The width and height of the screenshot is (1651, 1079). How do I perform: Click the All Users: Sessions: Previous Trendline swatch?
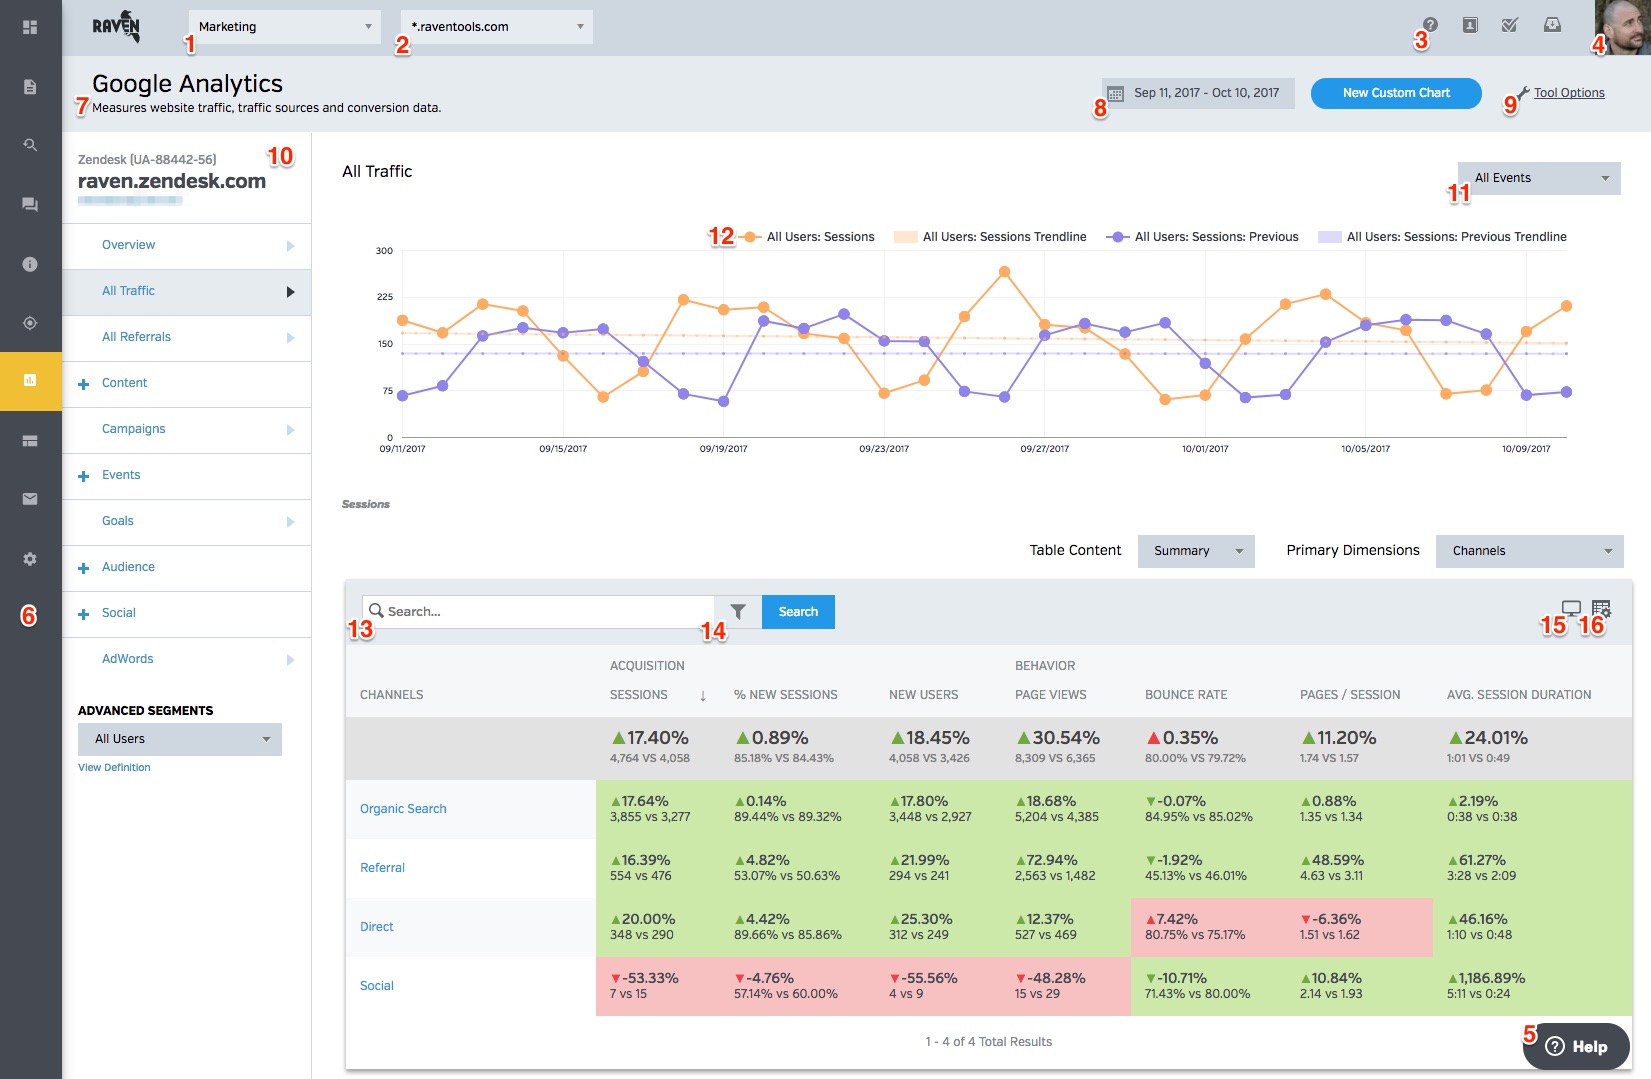click(x=1329, y=237)
